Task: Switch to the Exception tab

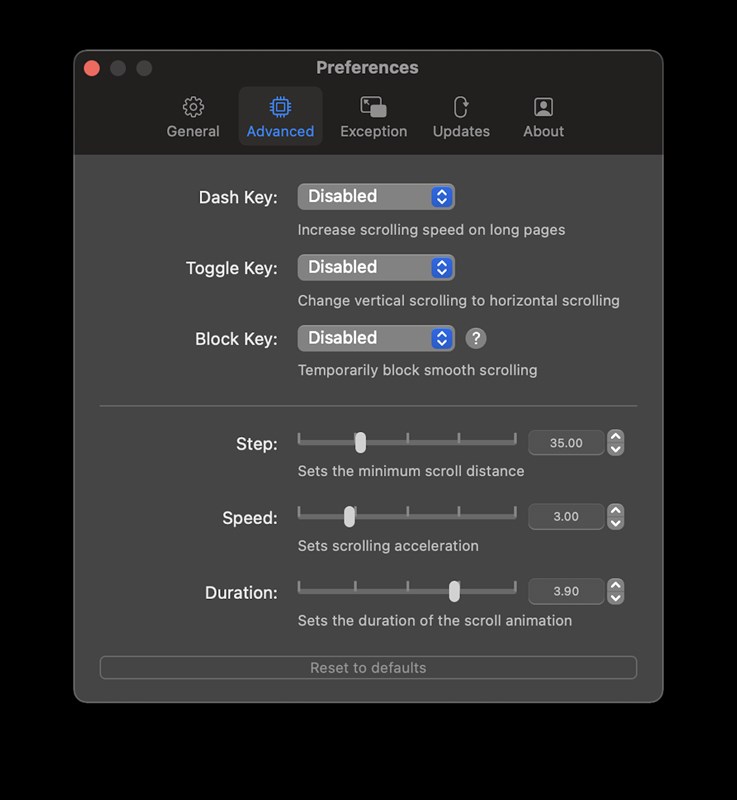Action: [373, 117]
